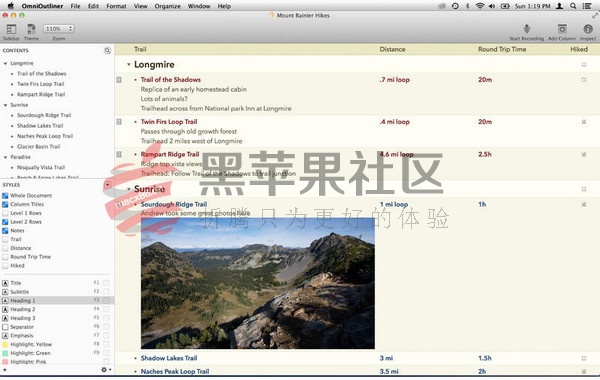Click the Emphasis style icon
Image resolution: width=600 pixels, height=380 pixels.
[x=5, y=336]
